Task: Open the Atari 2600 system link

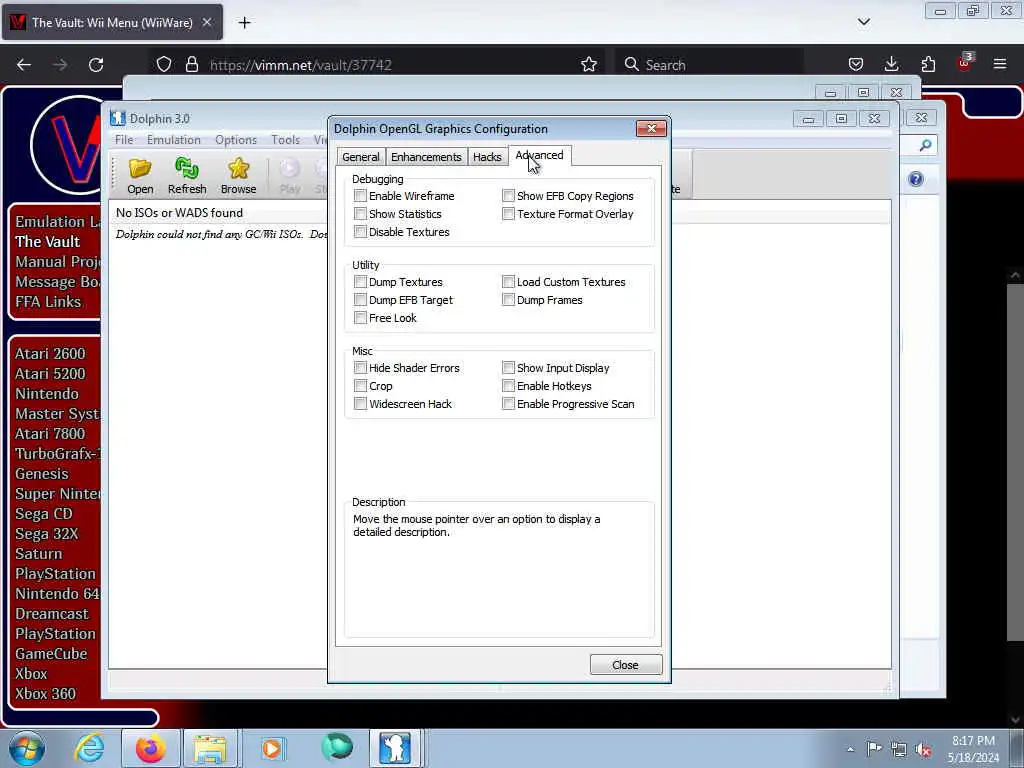Action: coord(50,353)
